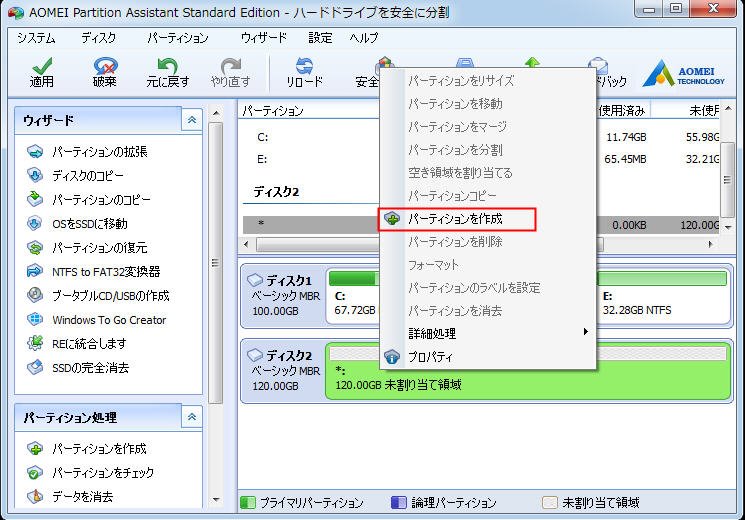Collapse the ウィザード panel chevron
745x520 pixels.
point(192,120)
